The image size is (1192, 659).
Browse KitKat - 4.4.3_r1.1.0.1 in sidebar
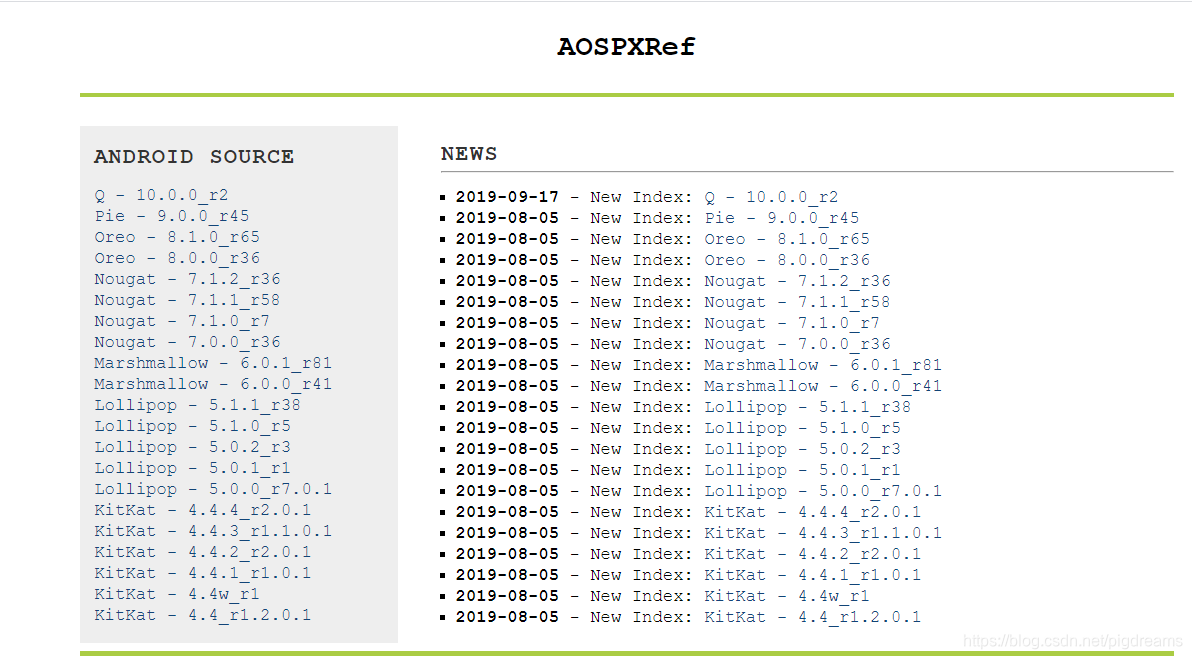click(213, 531)
